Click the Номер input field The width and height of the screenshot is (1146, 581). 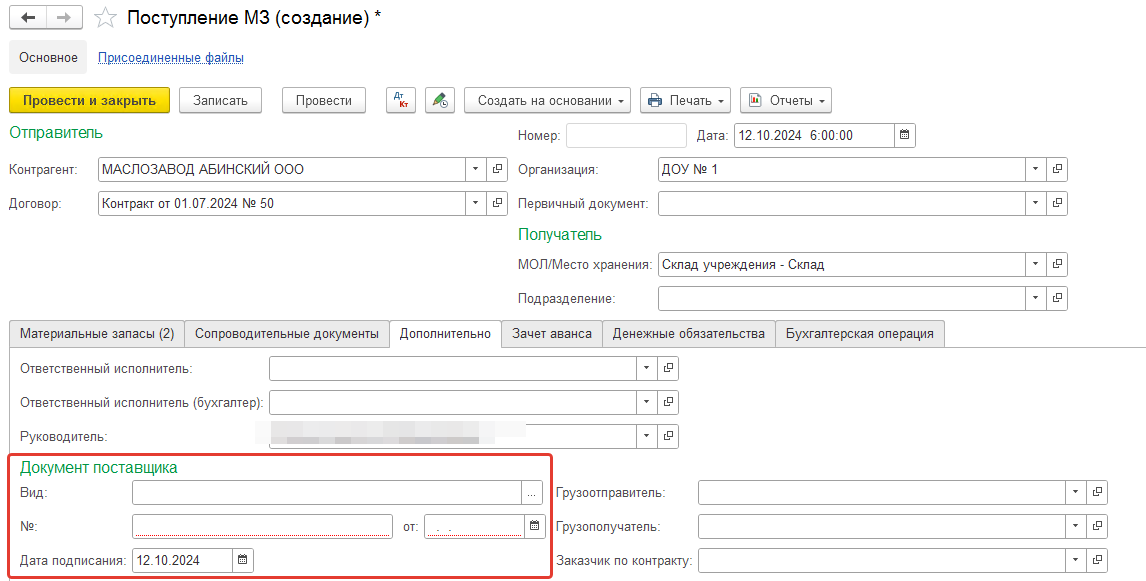pos(626,136)
